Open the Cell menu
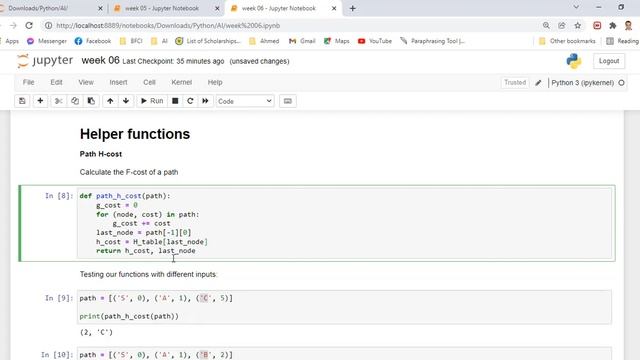The width and height of the screenshot is (640, 360). coord(149,82)
